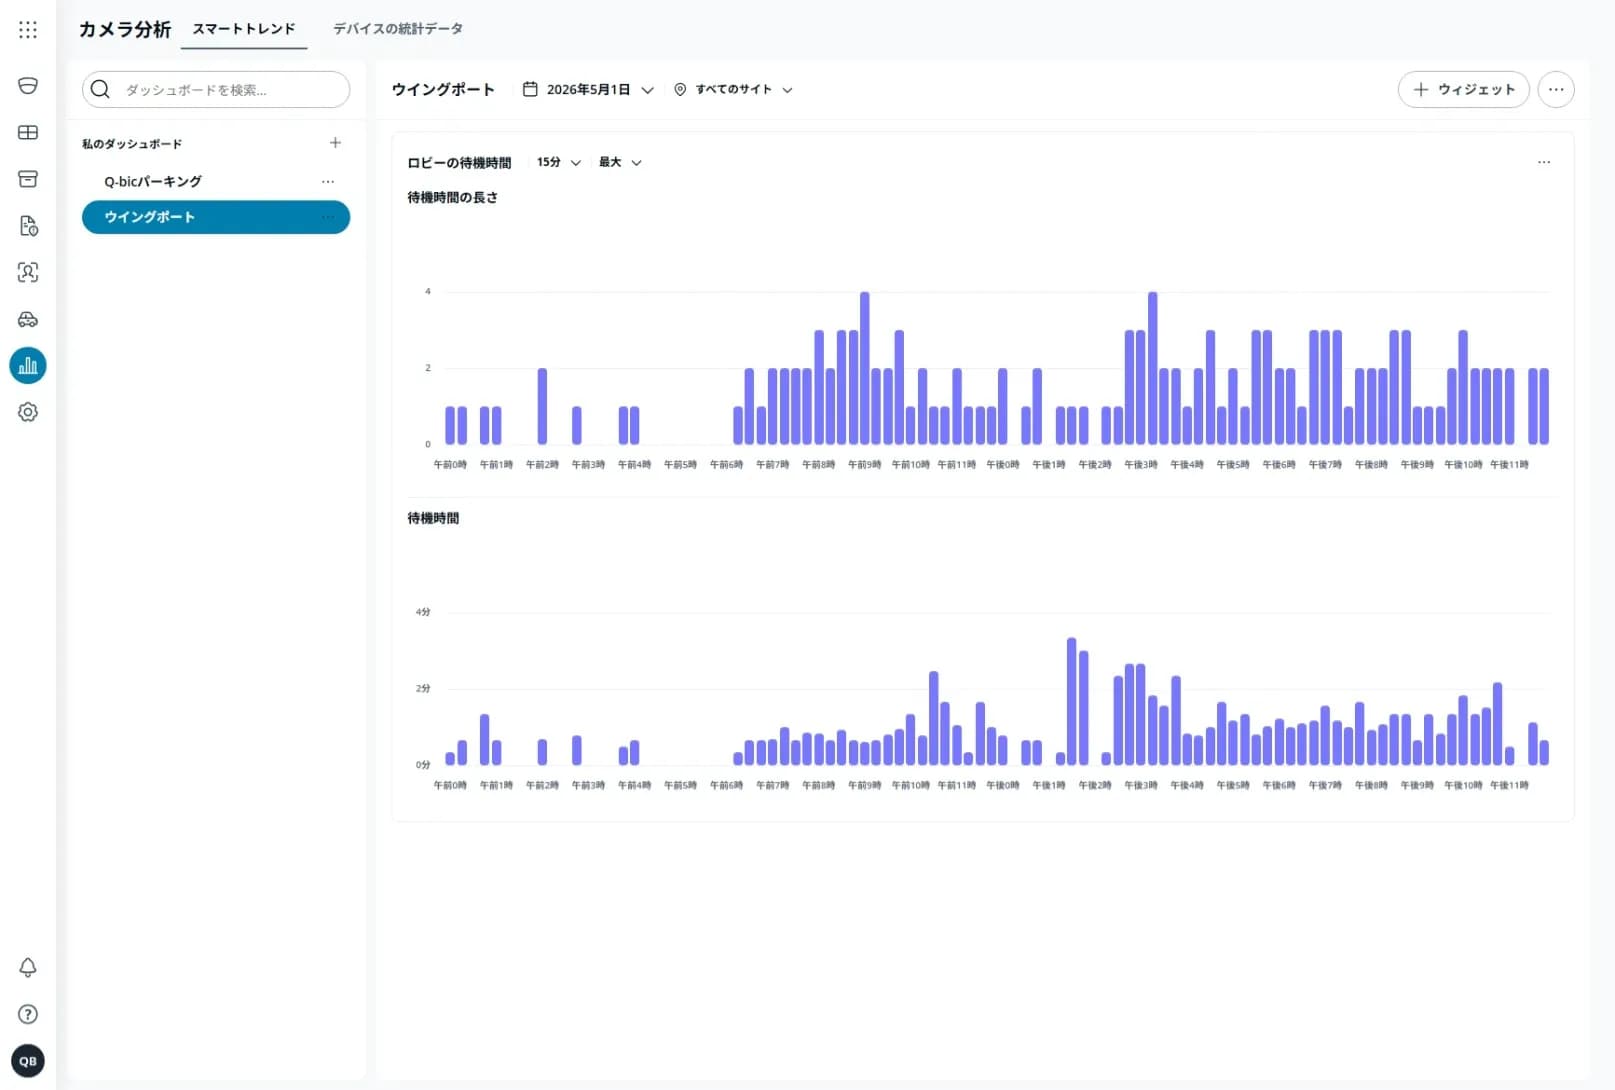
Task: Open the video wall grid icon
Action: click(x=28, y=132)
